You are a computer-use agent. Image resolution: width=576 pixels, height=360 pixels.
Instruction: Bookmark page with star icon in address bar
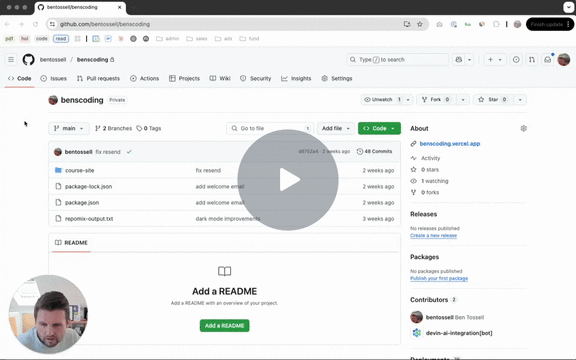point(420,24)
